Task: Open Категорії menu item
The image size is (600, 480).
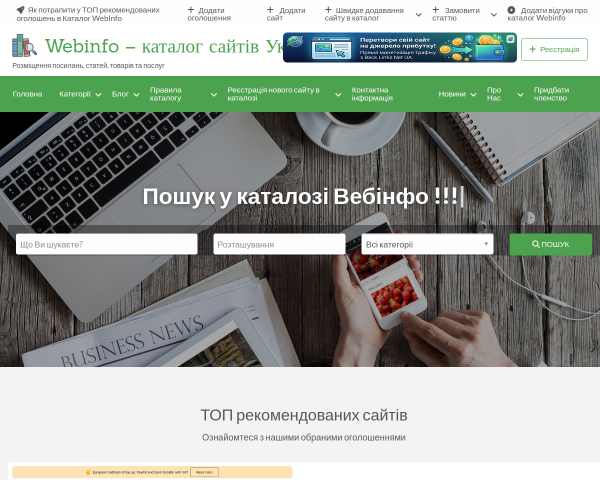Action: pyautogui.click(x=75, y=94)
